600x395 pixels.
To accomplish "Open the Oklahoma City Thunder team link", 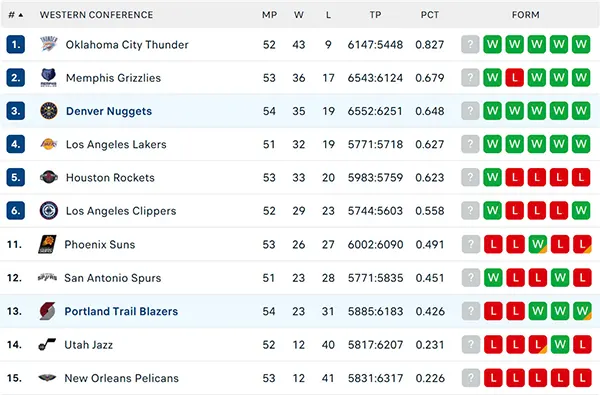I will pyautogui.click(x=127, y=45).
